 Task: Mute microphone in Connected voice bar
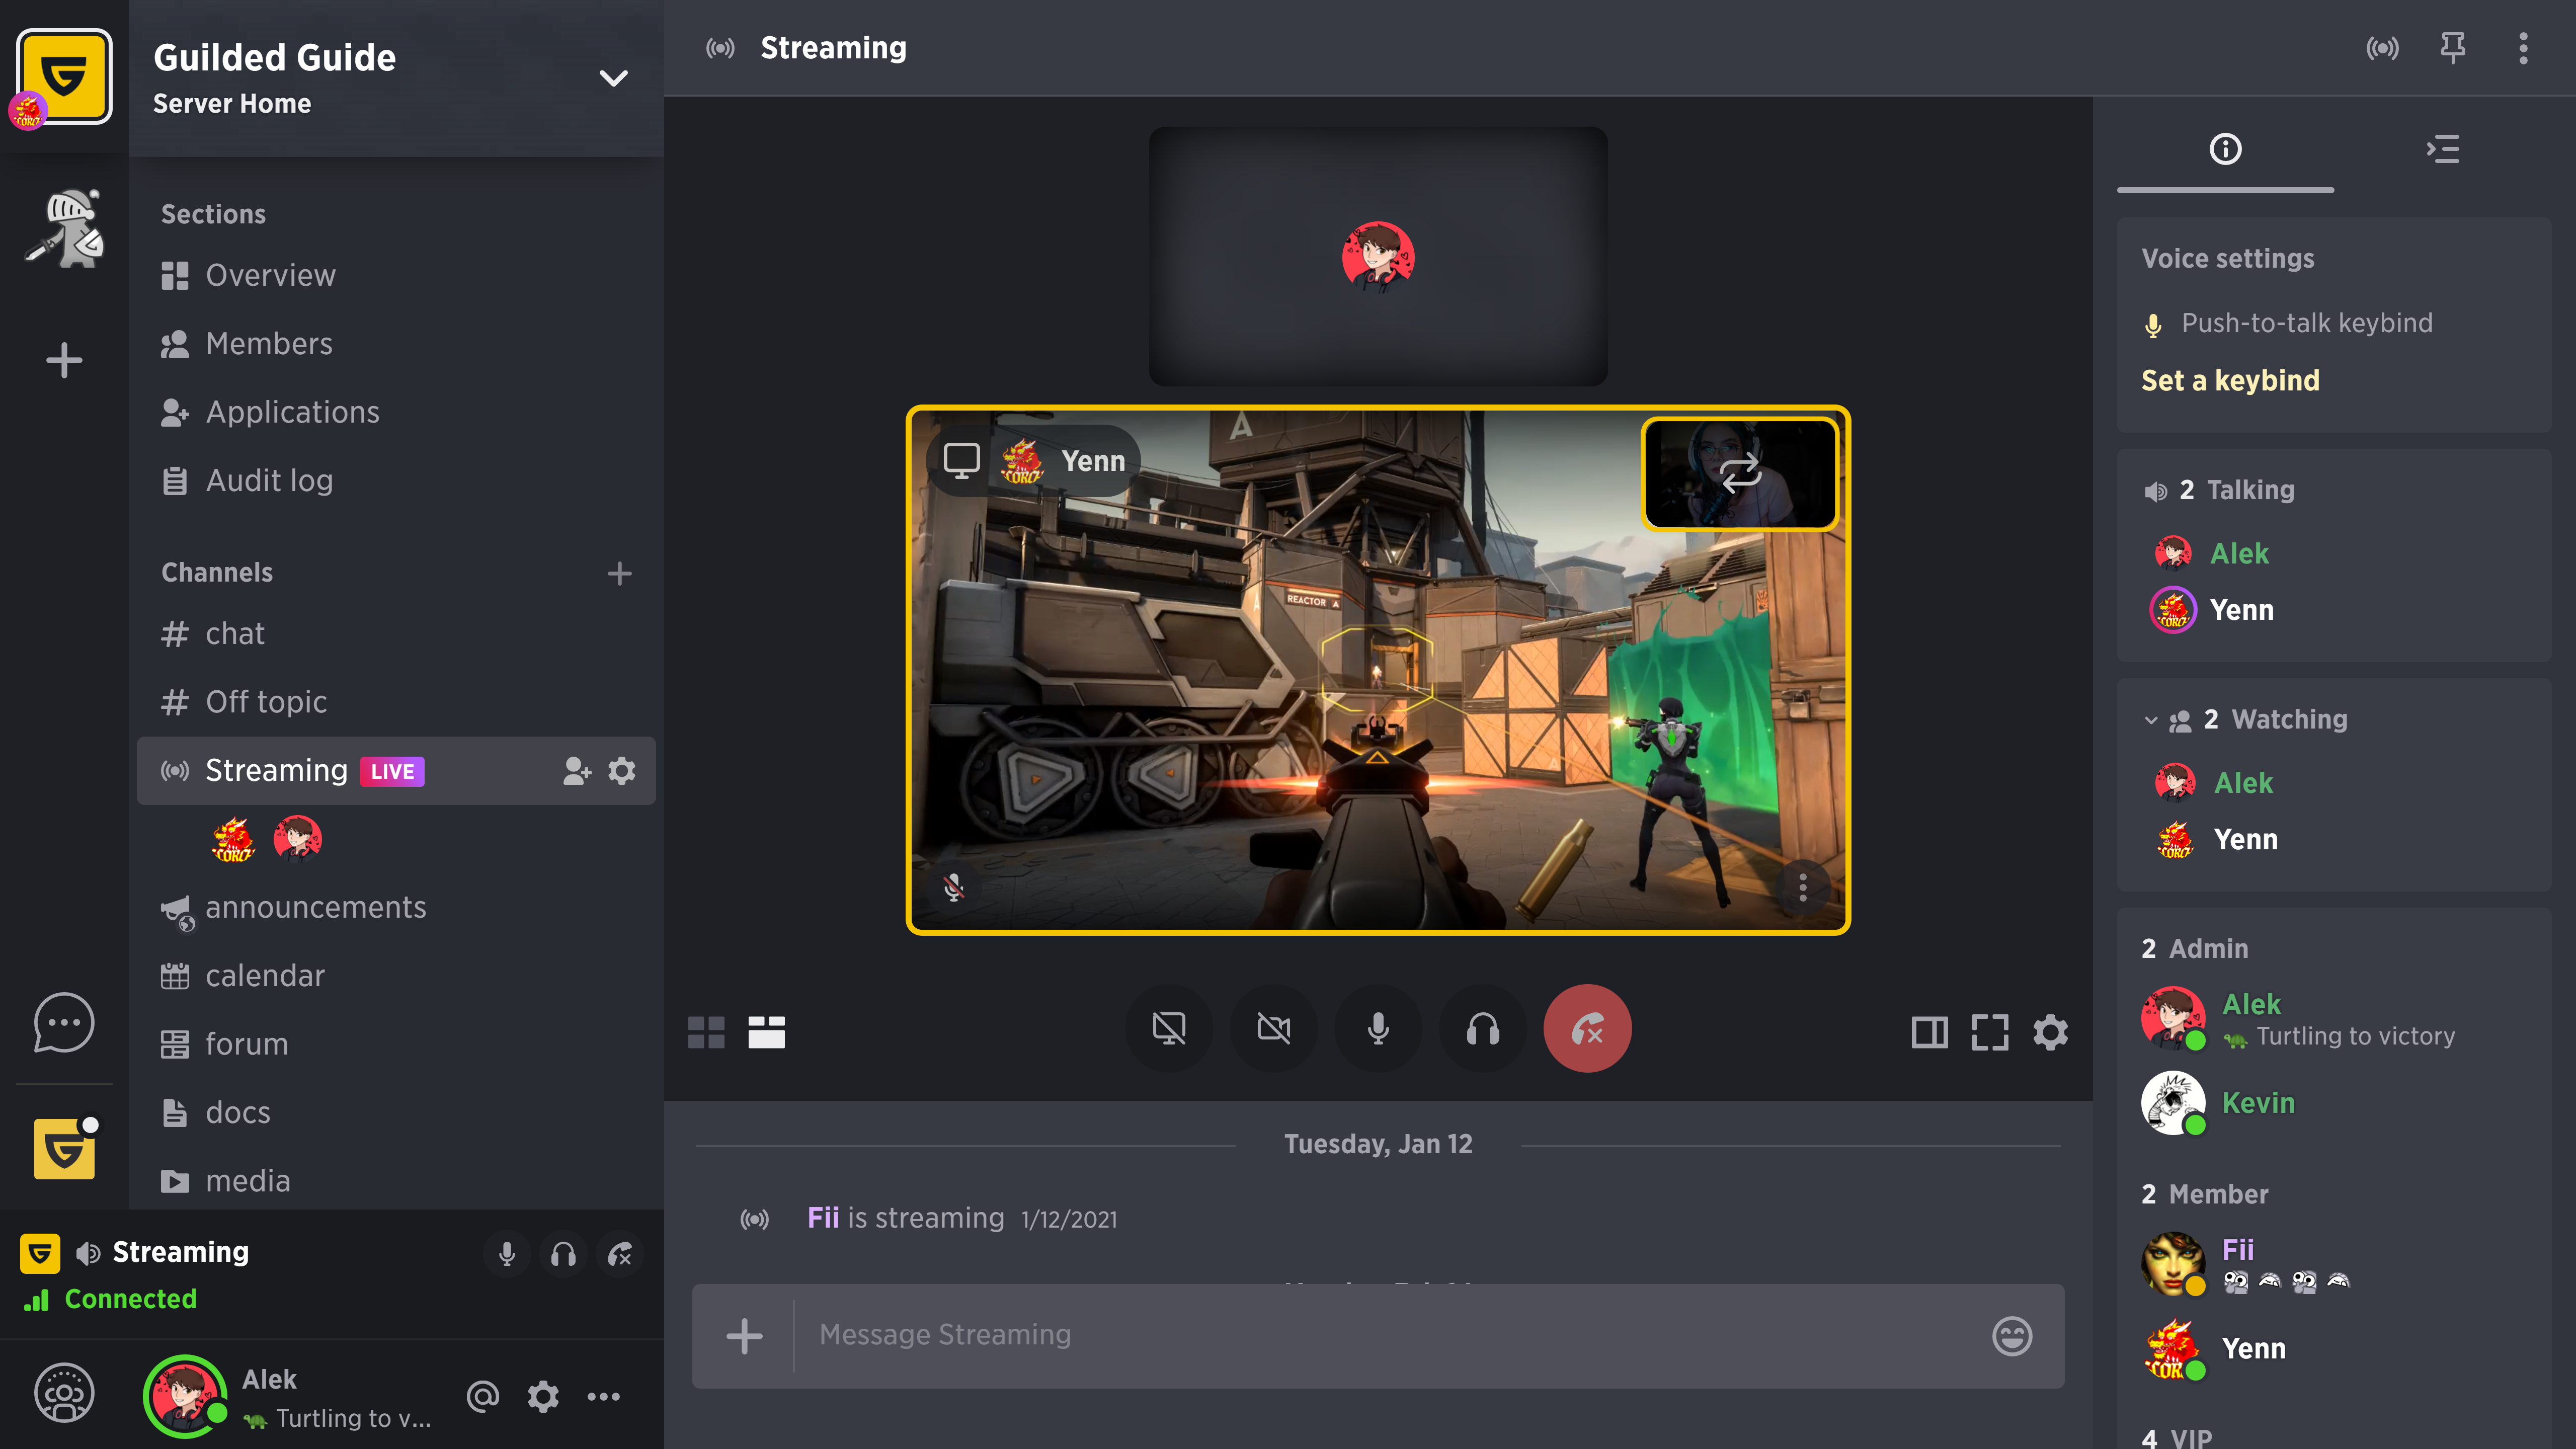point(507,1254)
